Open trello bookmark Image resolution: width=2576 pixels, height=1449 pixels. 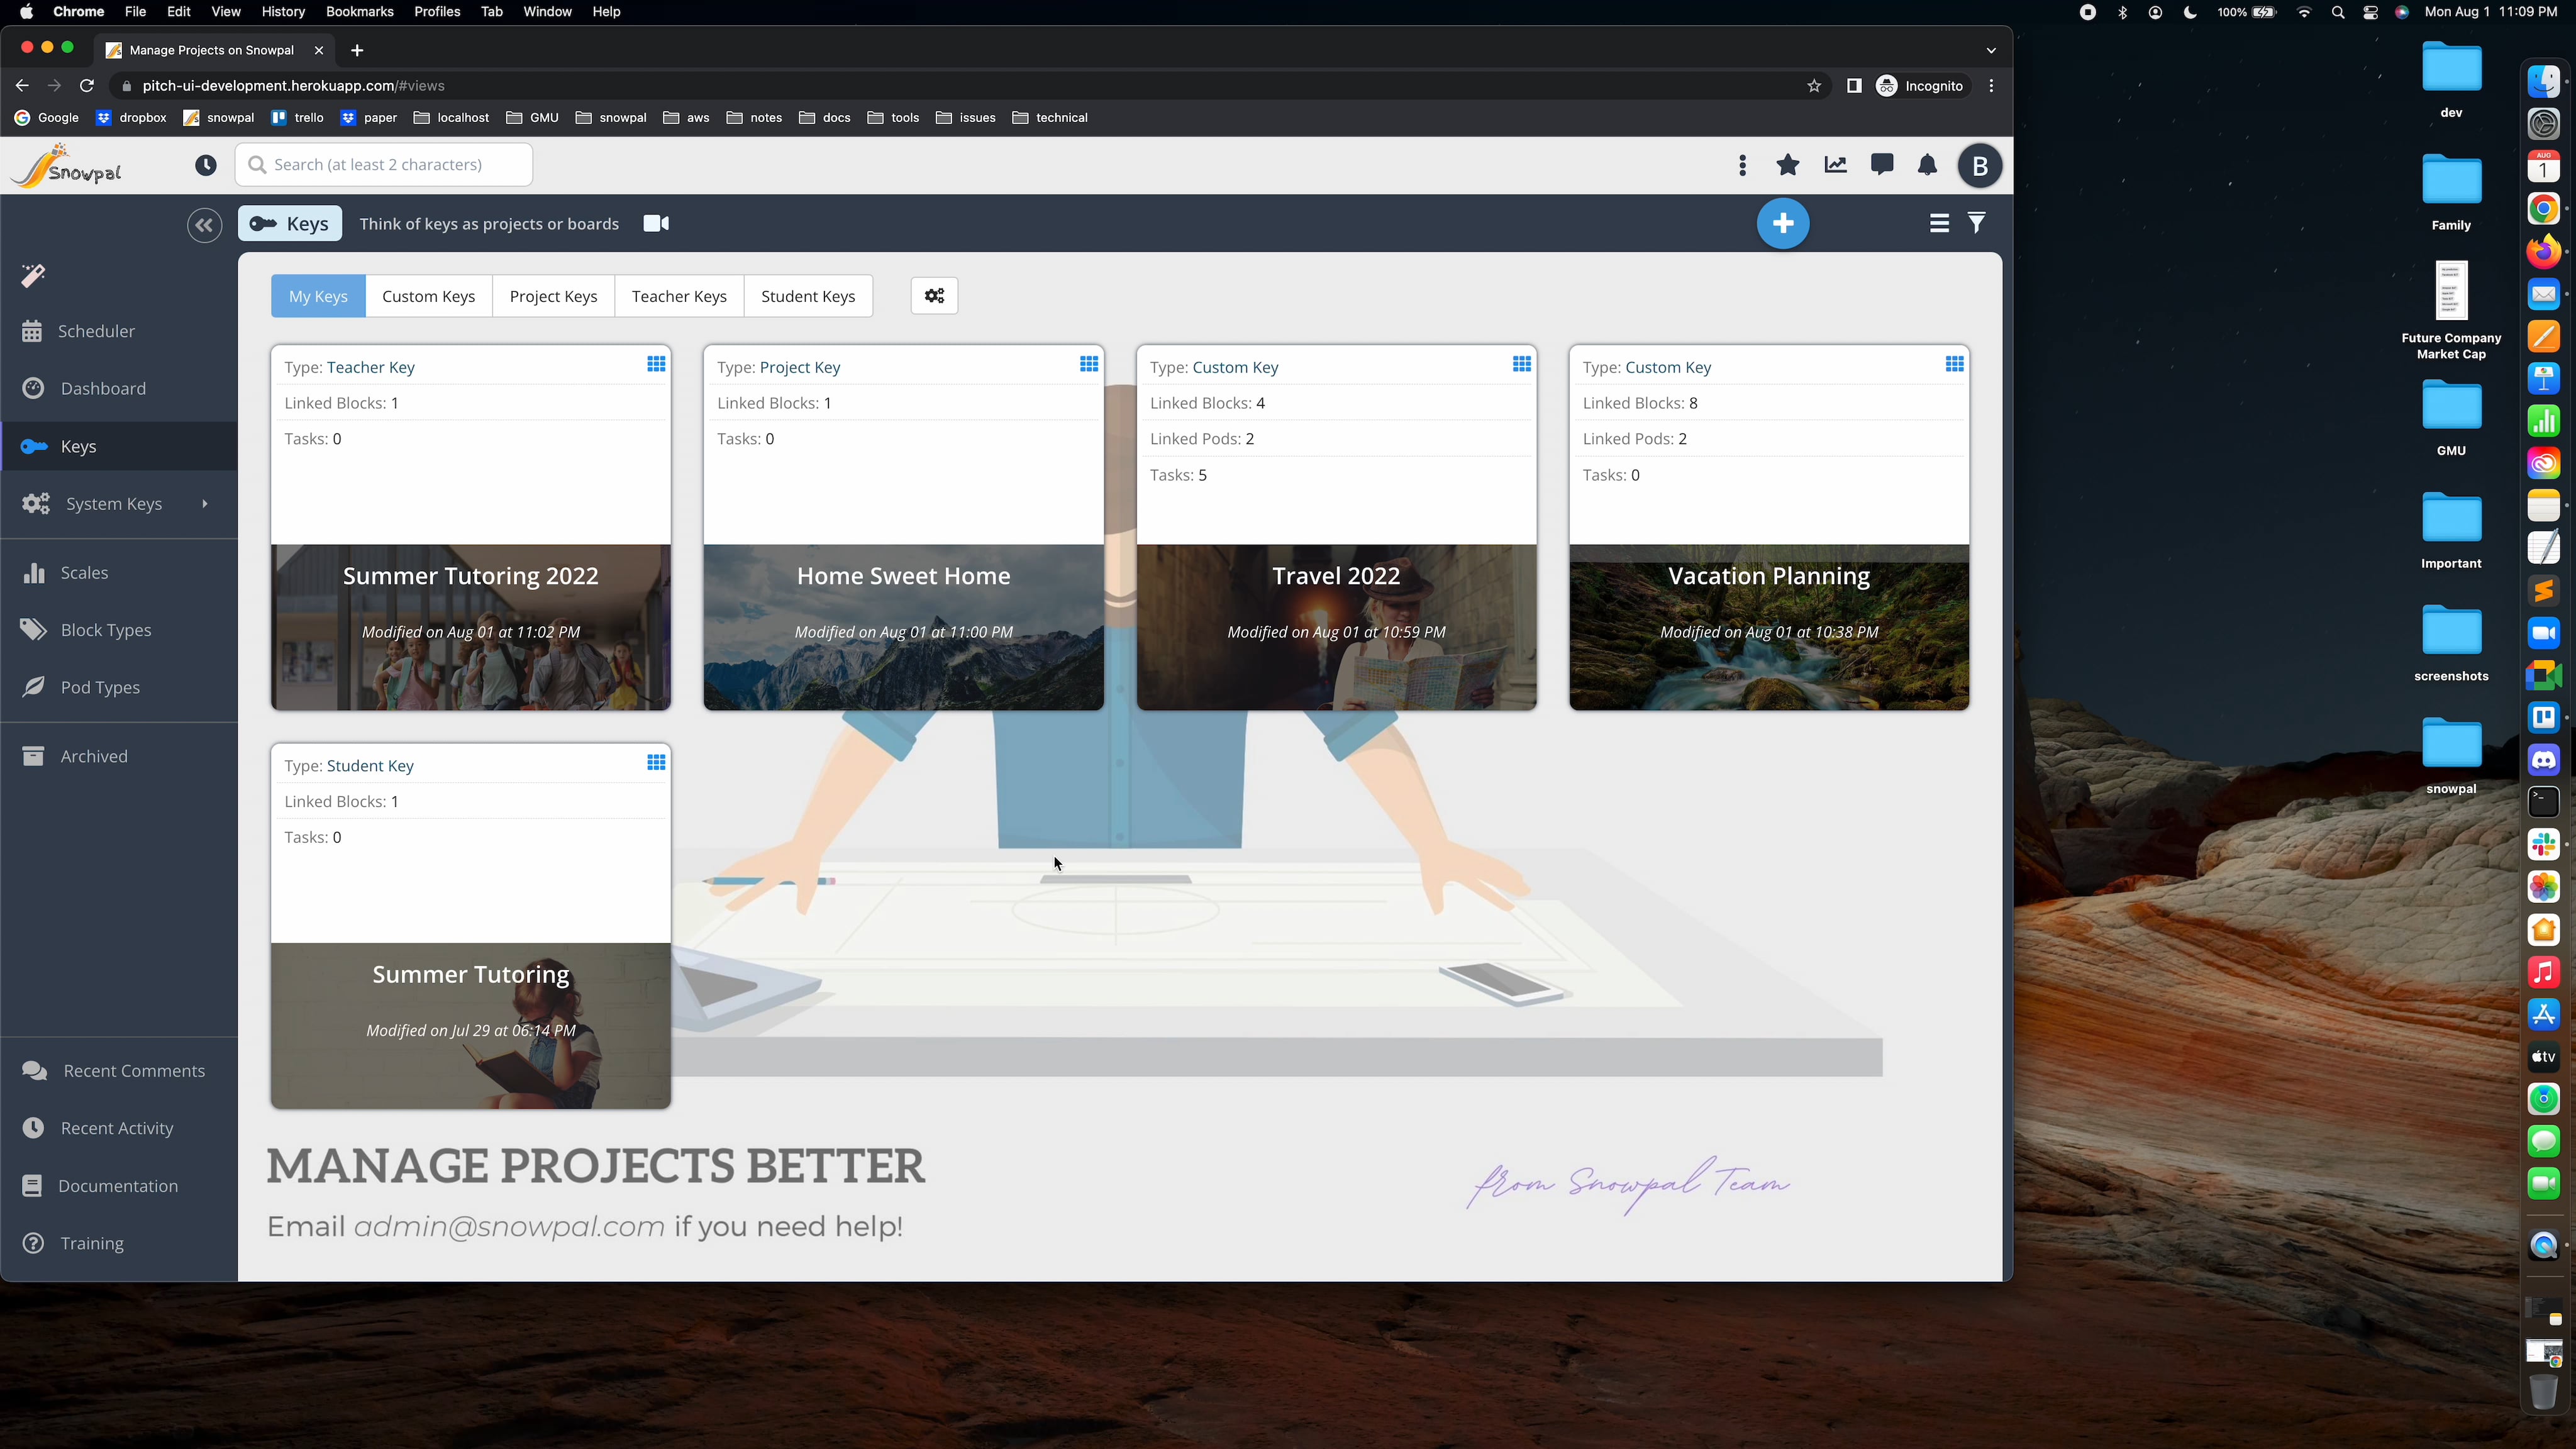click(x=297, y=118)
